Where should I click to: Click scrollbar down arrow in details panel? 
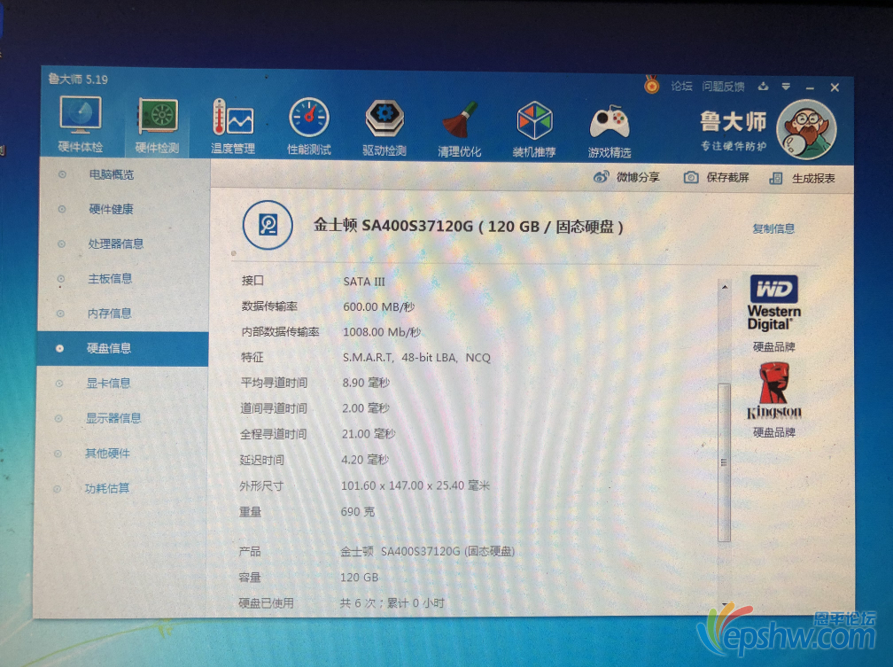tap(724, 604)
